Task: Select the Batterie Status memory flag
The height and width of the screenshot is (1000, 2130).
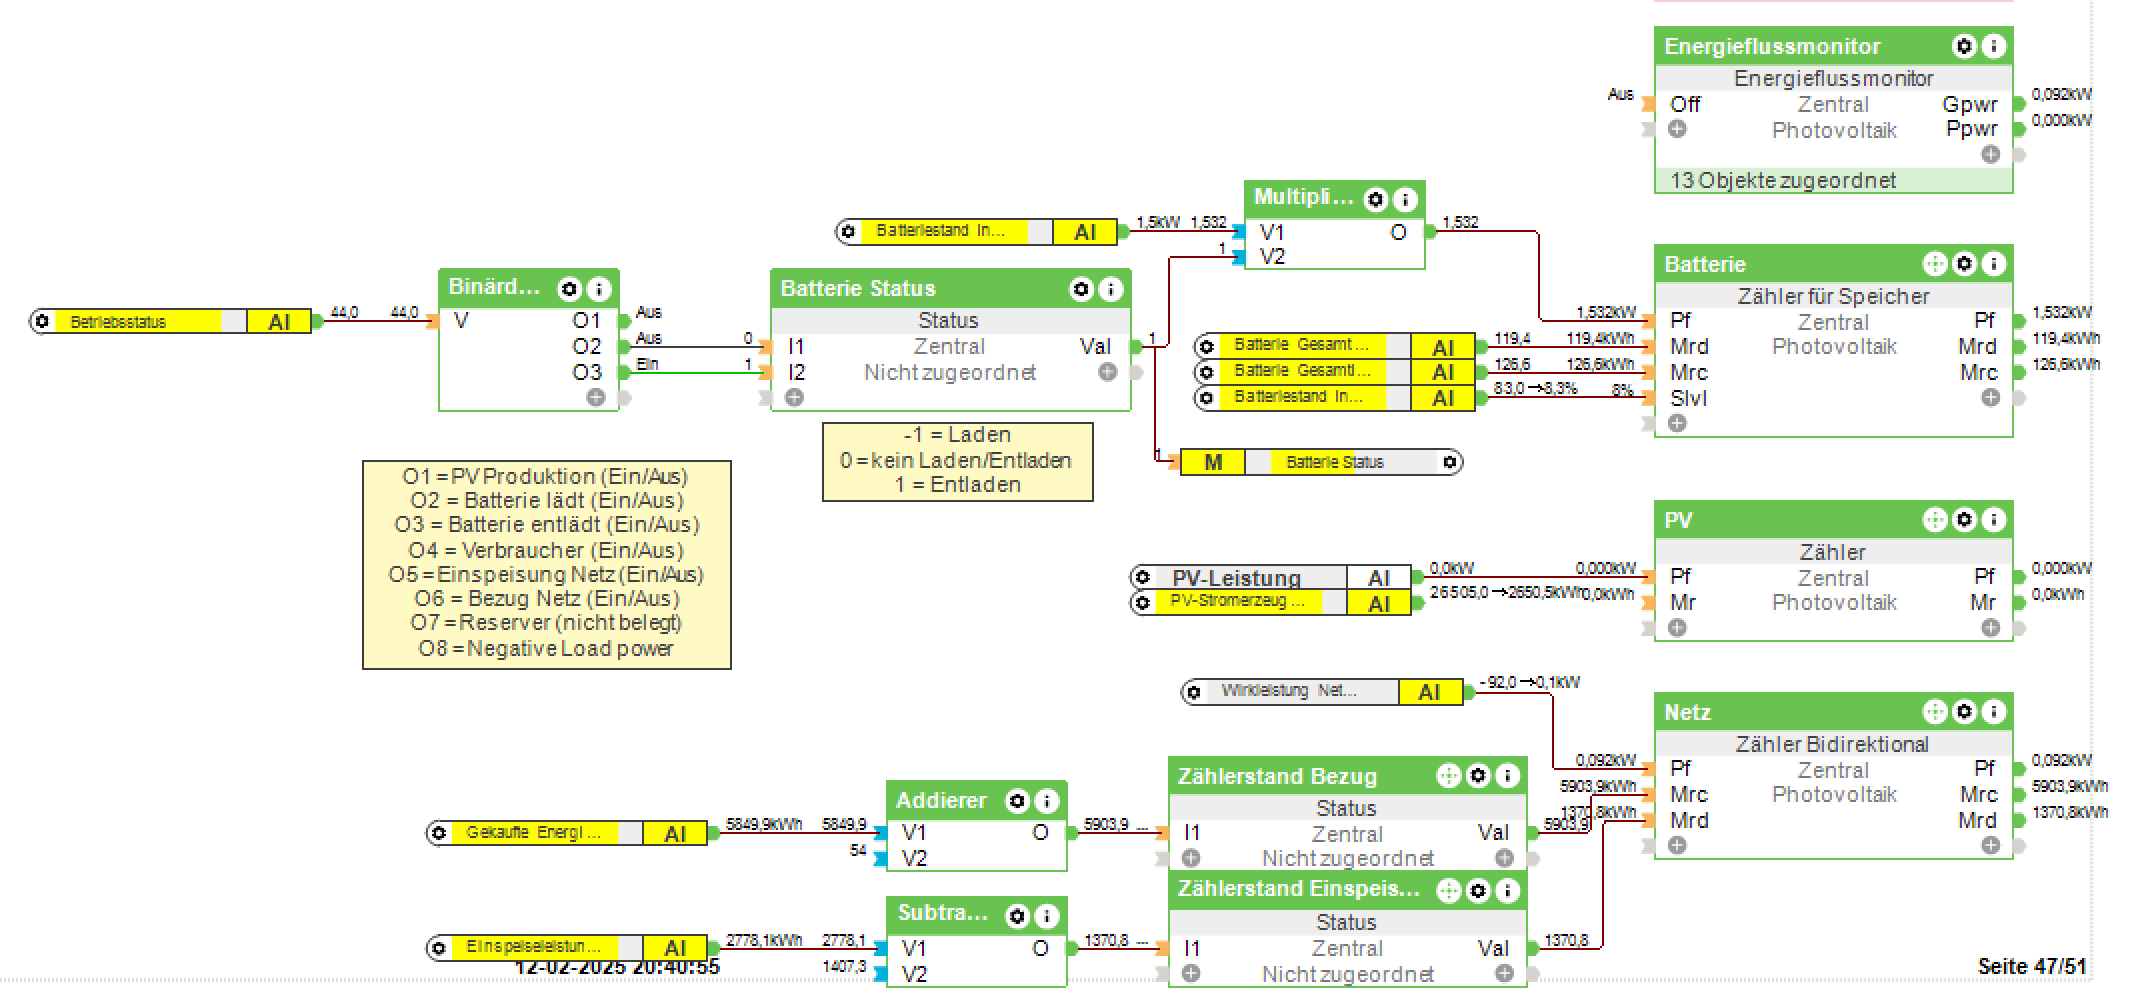Action: (x=1321, y=462)
